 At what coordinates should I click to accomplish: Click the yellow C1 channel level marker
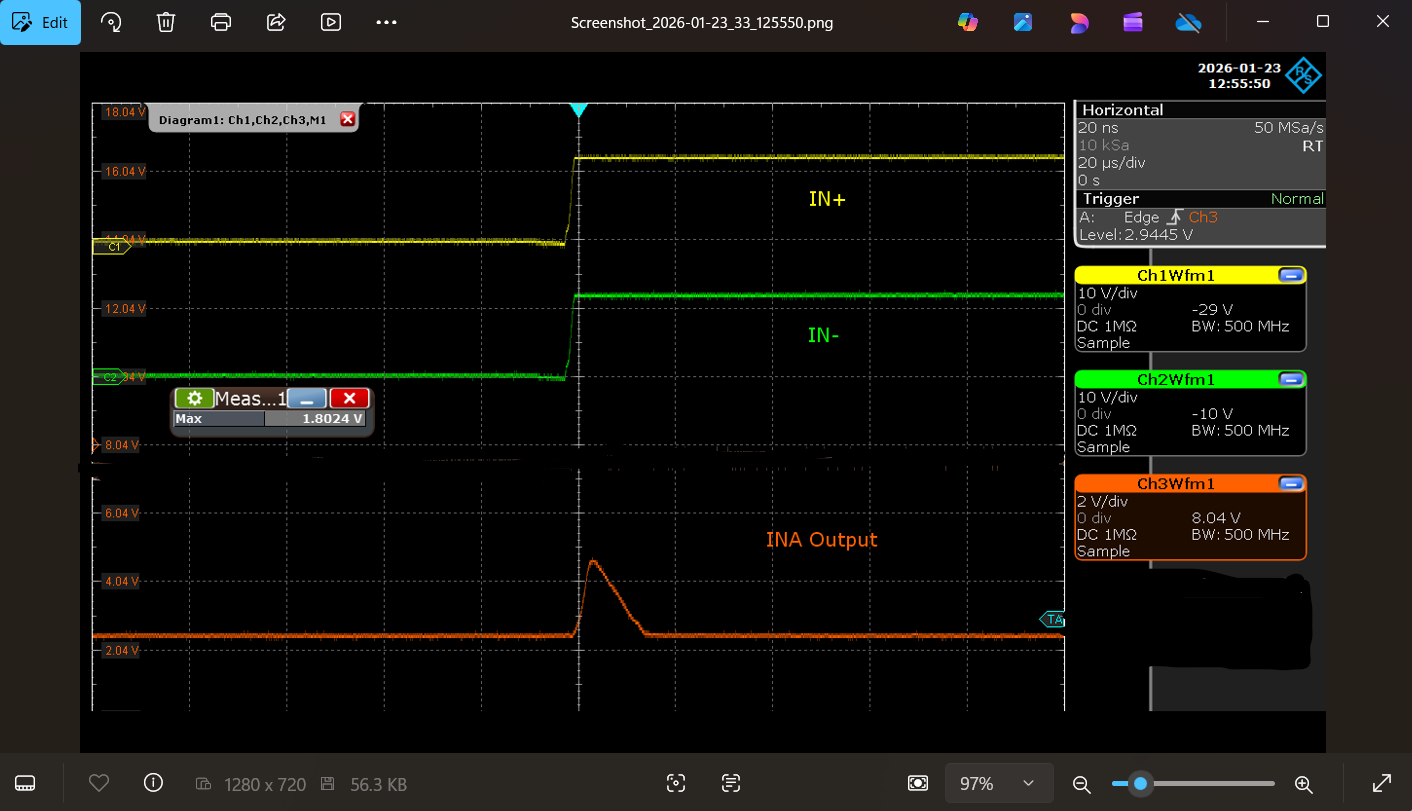pyautogui.click(x=111, y=246)
